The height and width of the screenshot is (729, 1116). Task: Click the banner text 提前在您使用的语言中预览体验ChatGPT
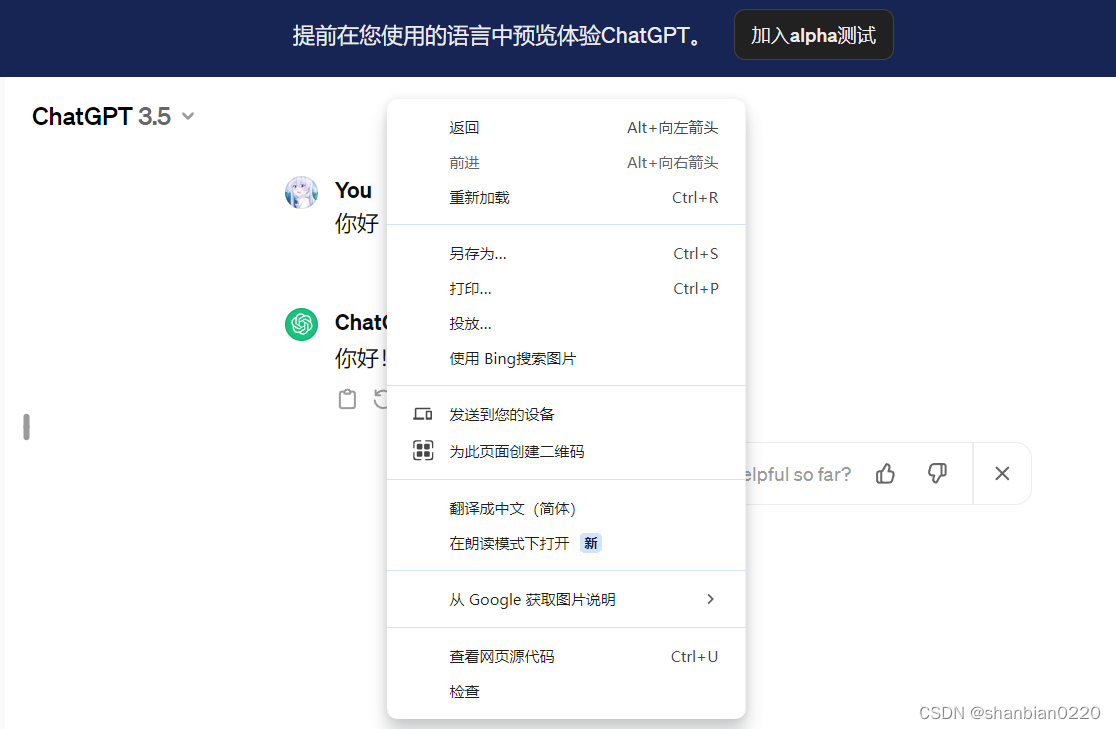pos(499,36)
